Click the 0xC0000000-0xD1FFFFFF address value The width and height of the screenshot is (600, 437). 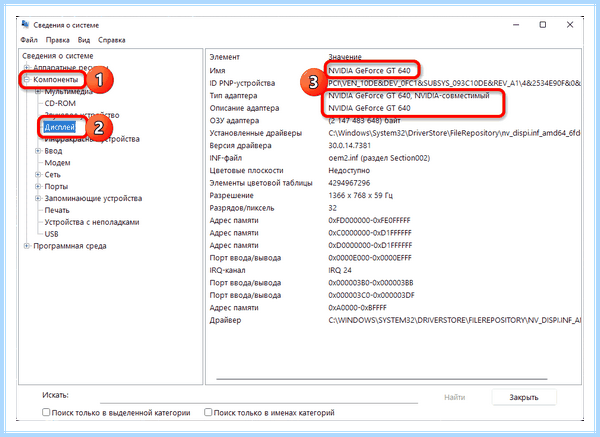click(370, 233)
